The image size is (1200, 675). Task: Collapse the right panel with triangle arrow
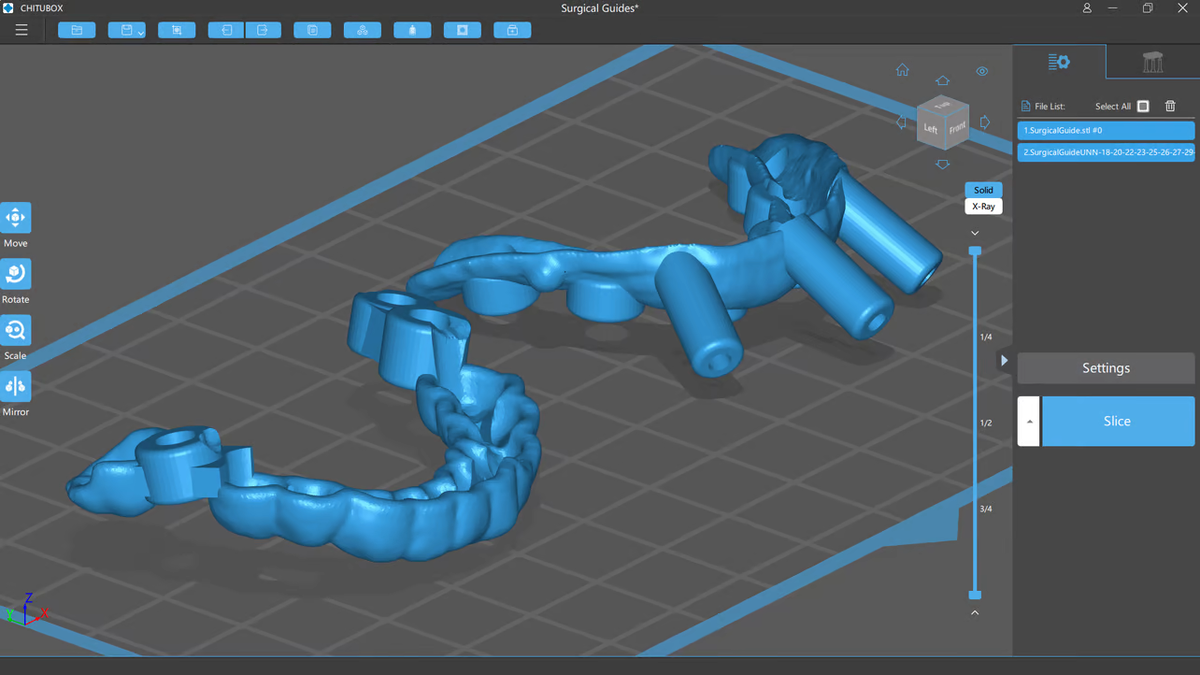[x=1004, y=360]
